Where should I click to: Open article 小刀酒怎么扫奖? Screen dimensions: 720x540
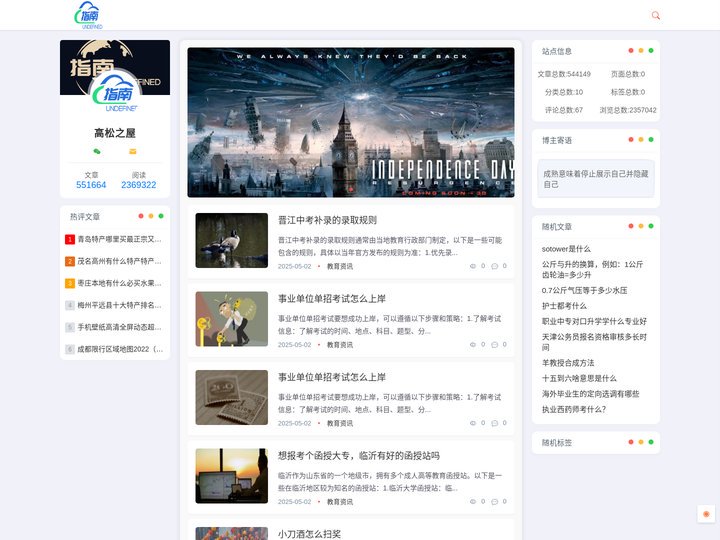tap(309, 534)
